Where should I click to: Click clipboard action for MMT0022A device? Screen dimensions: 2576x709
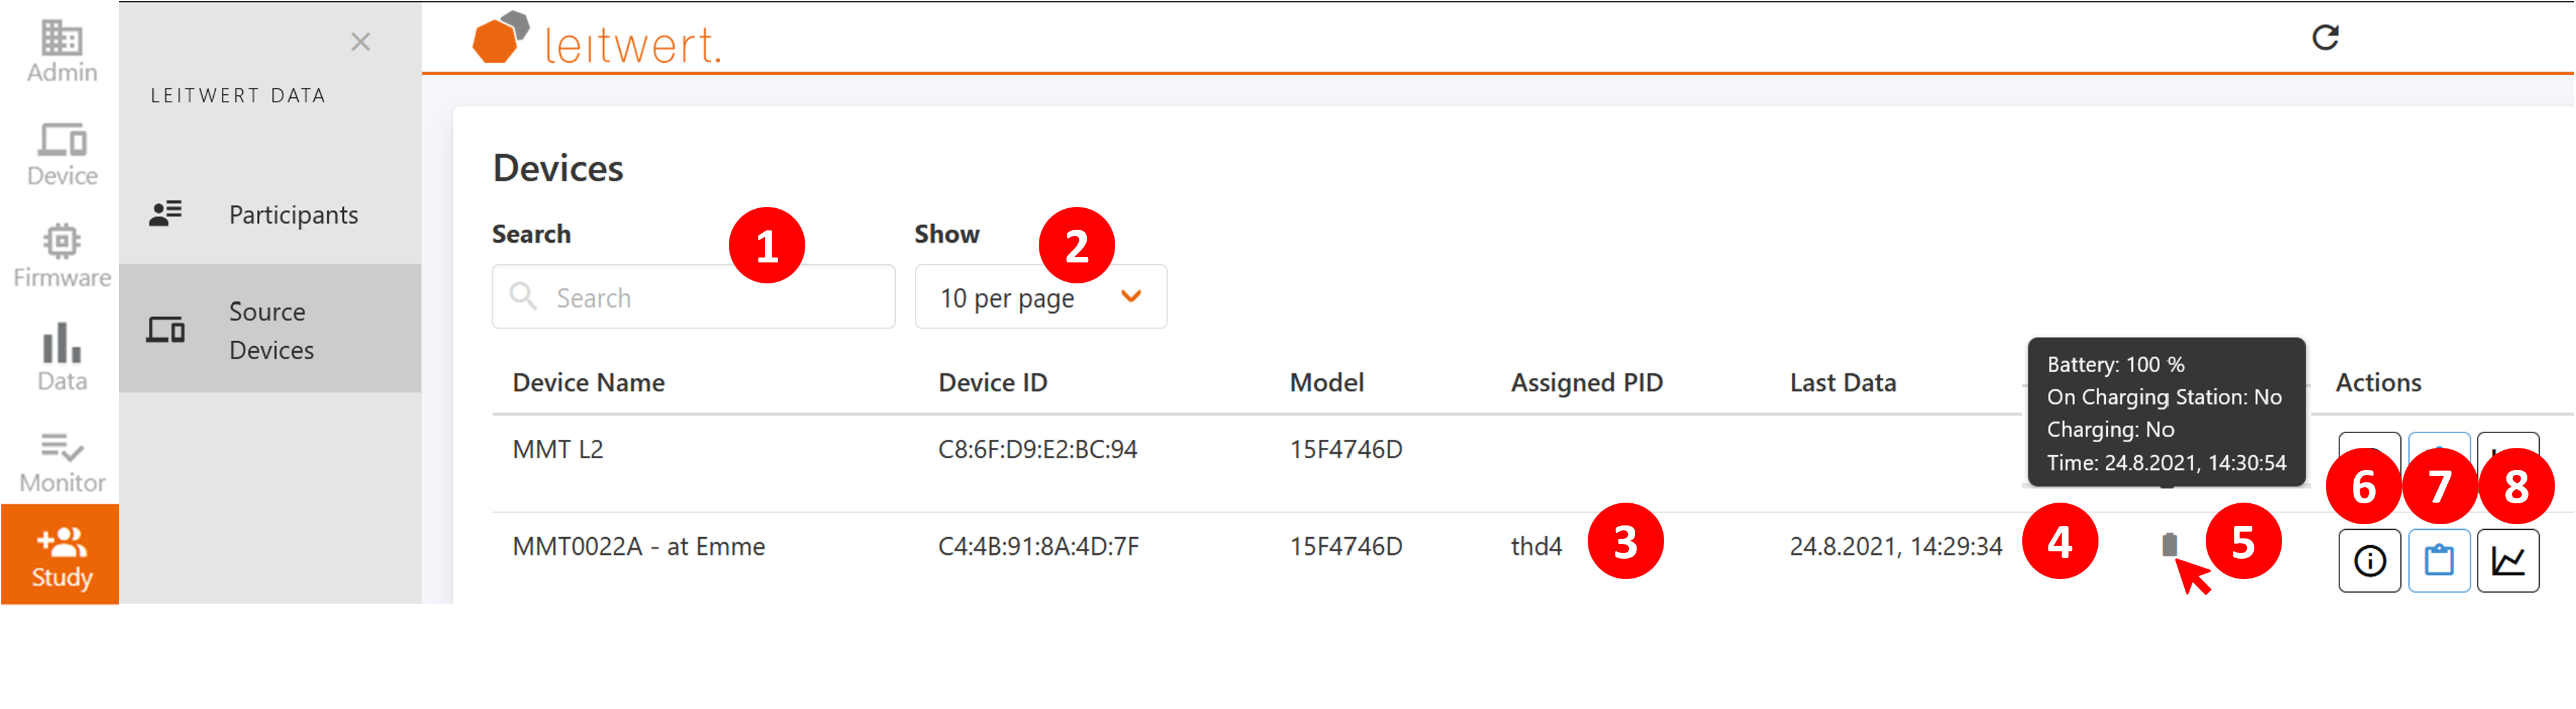coord(2438,561)
